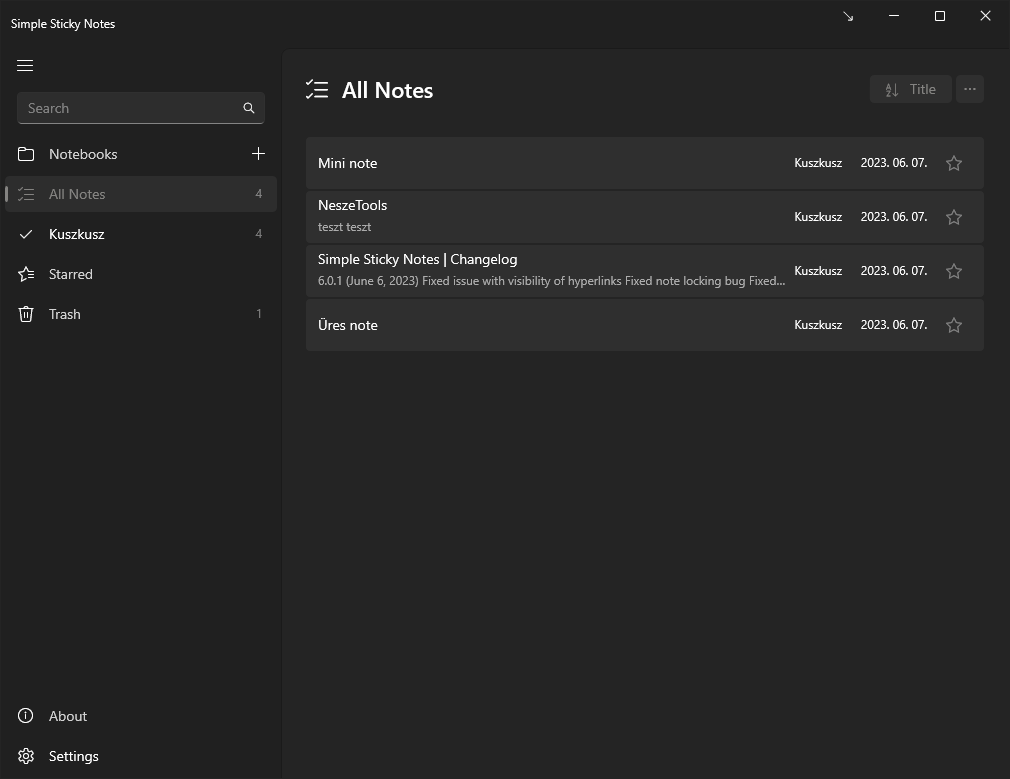Click the Starred list star icon
The image size is (1010, 779).
point(26,274)
